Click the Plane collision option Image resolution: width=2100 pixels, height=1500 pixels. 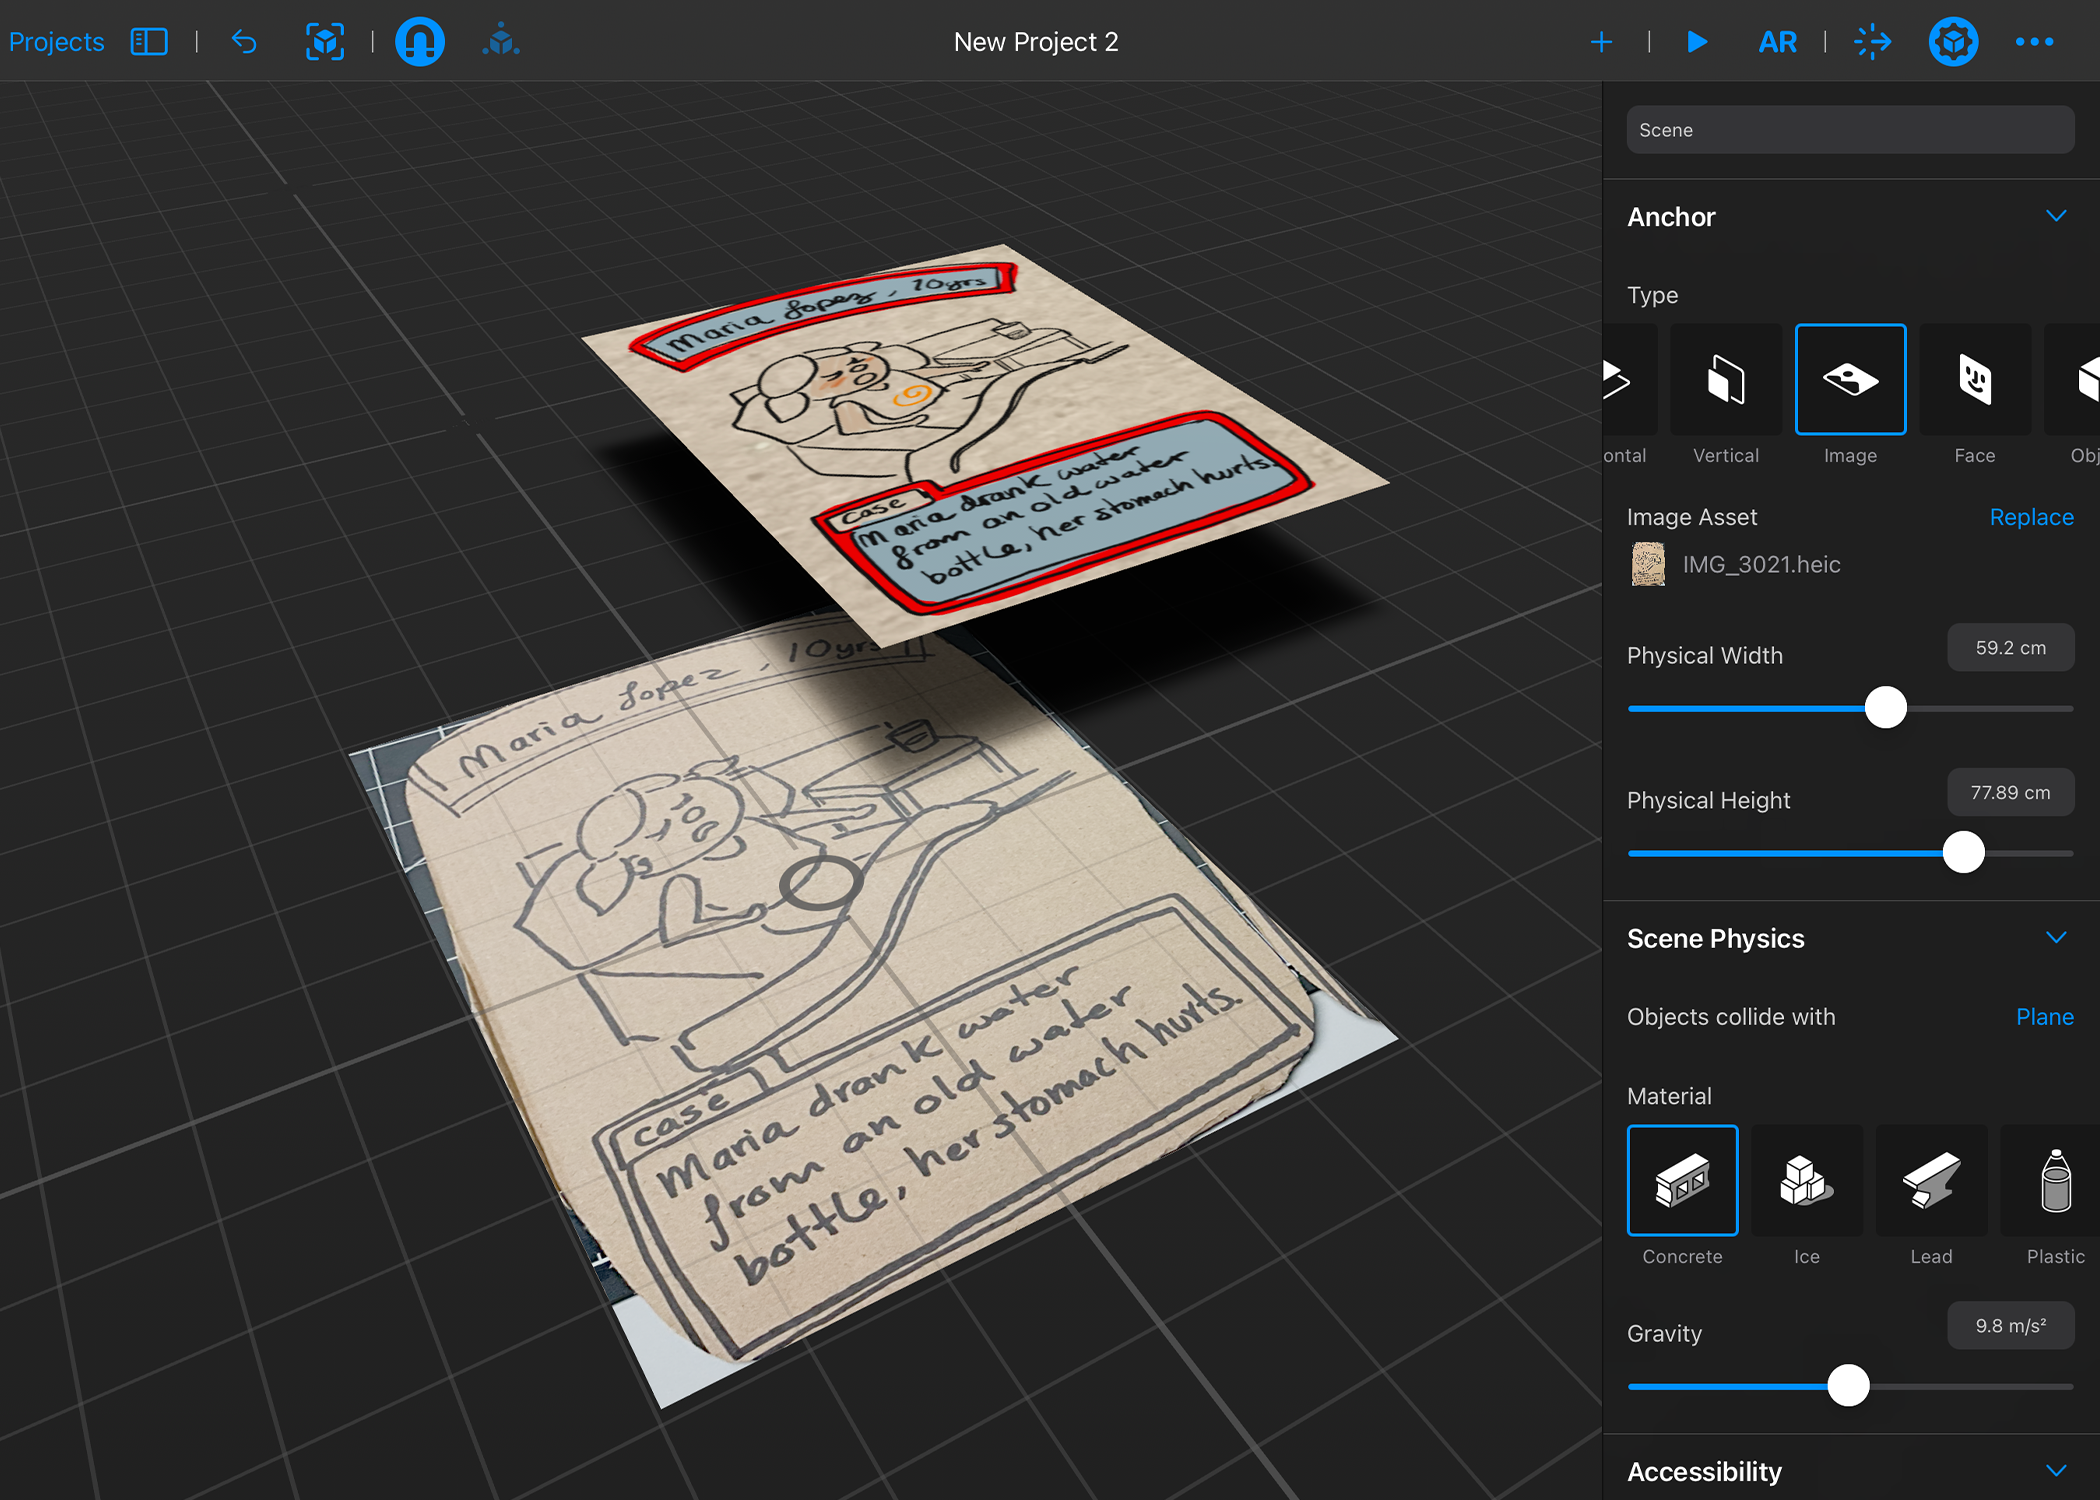coord(2044,1017)
